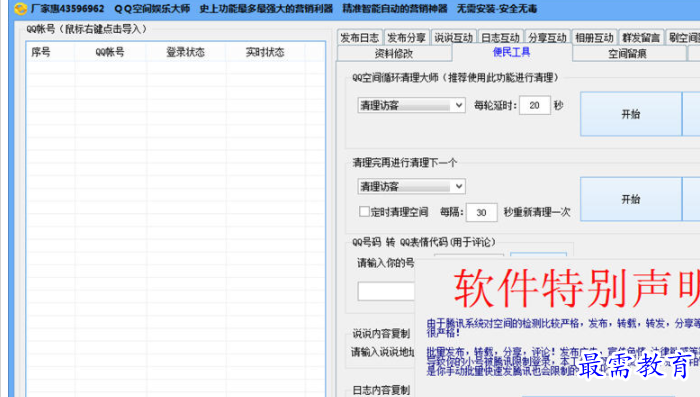Click the 每轮延时 seconds field showing 20
The image size is (700, 397).
point(535,105)
